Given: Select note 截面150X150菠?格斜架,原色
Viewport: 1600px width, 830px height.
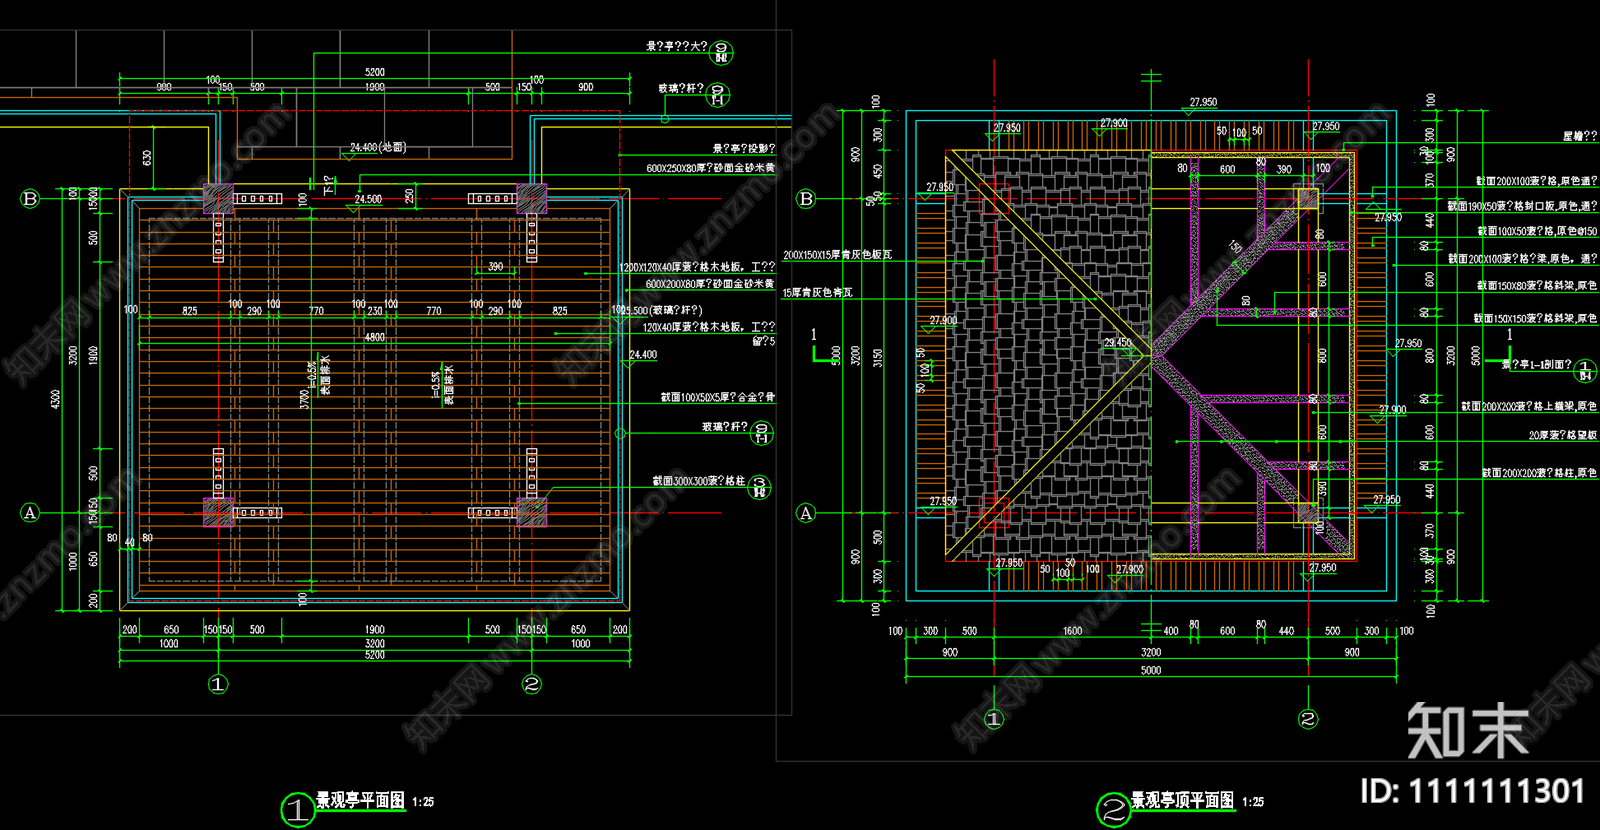Looking at the screenshot, I should point(1535,318).
